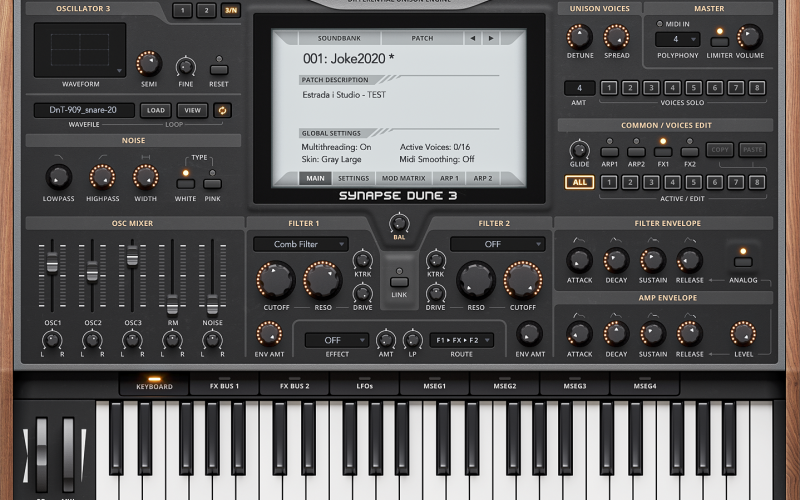Screen dimensions: 800x500
Task: Toggle the FX2 switch
Action: pos(689,152)
